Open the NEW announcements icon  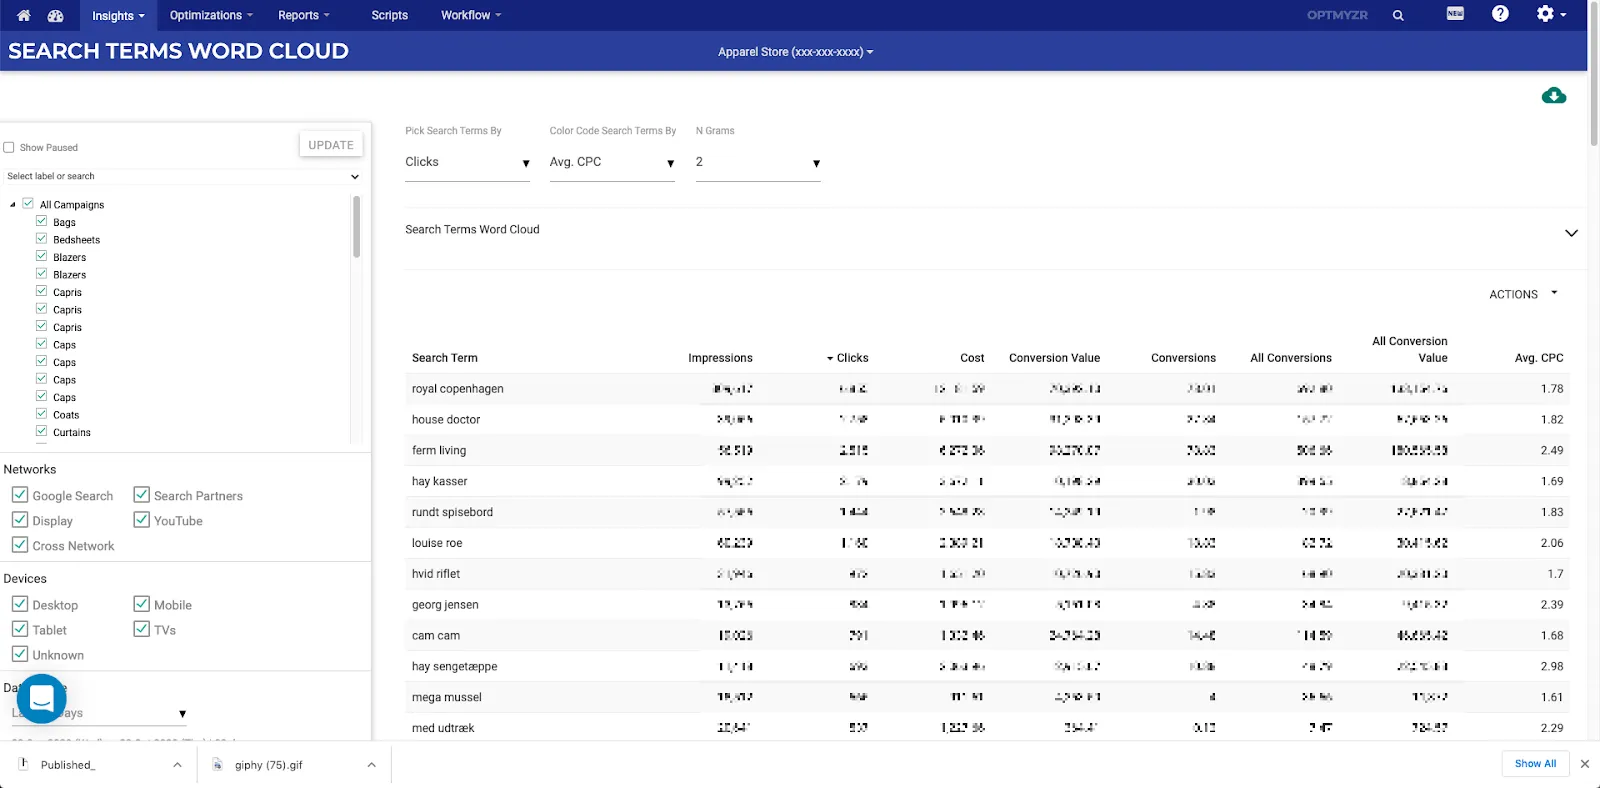1455,13
